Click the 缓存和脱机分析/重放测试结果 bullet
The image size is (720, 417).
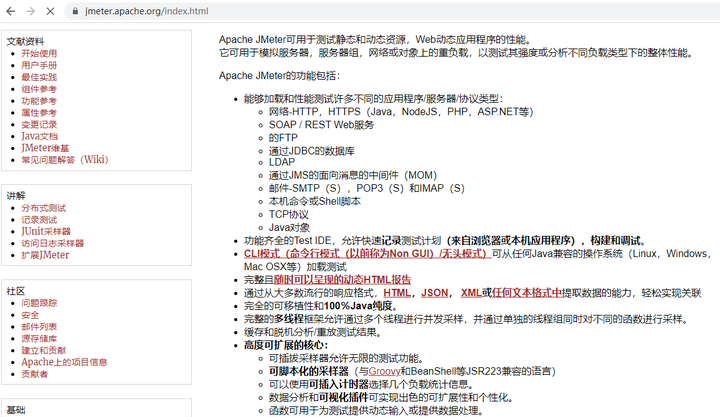pos(313,332)
